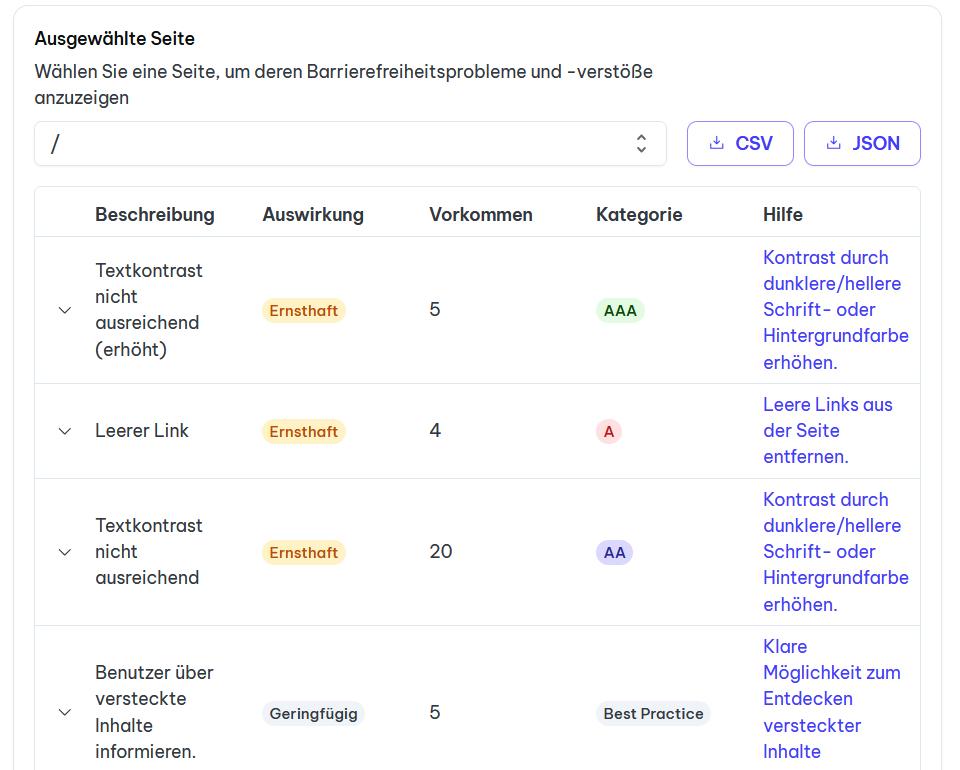Image resolution: width=960 pixels, height=770 pixels.
Task: Expand the "Textkontrast nicht ausreichend" AA row
Action: [x=65, y=552]
